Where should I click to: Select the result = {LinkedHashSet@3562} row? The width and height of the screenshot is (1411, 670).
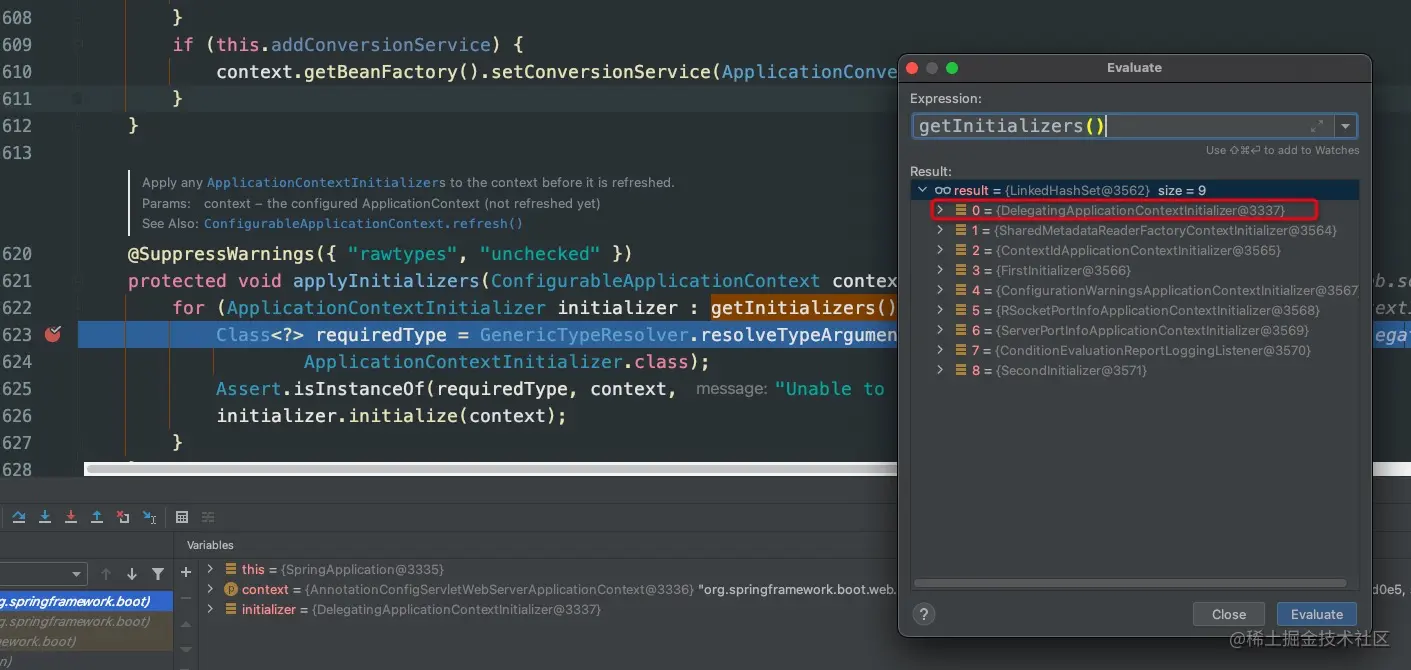pos(1134,190)
